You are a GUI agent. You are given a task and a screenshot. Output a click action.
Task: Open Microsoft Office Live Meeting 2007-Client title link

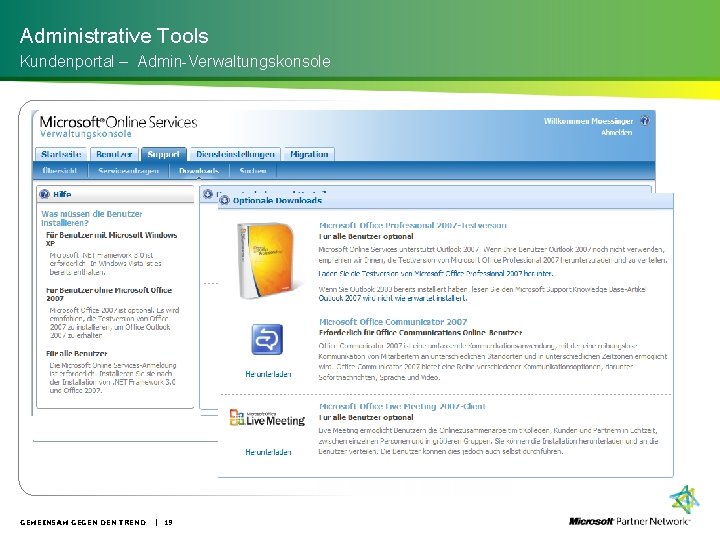point(402,406)
